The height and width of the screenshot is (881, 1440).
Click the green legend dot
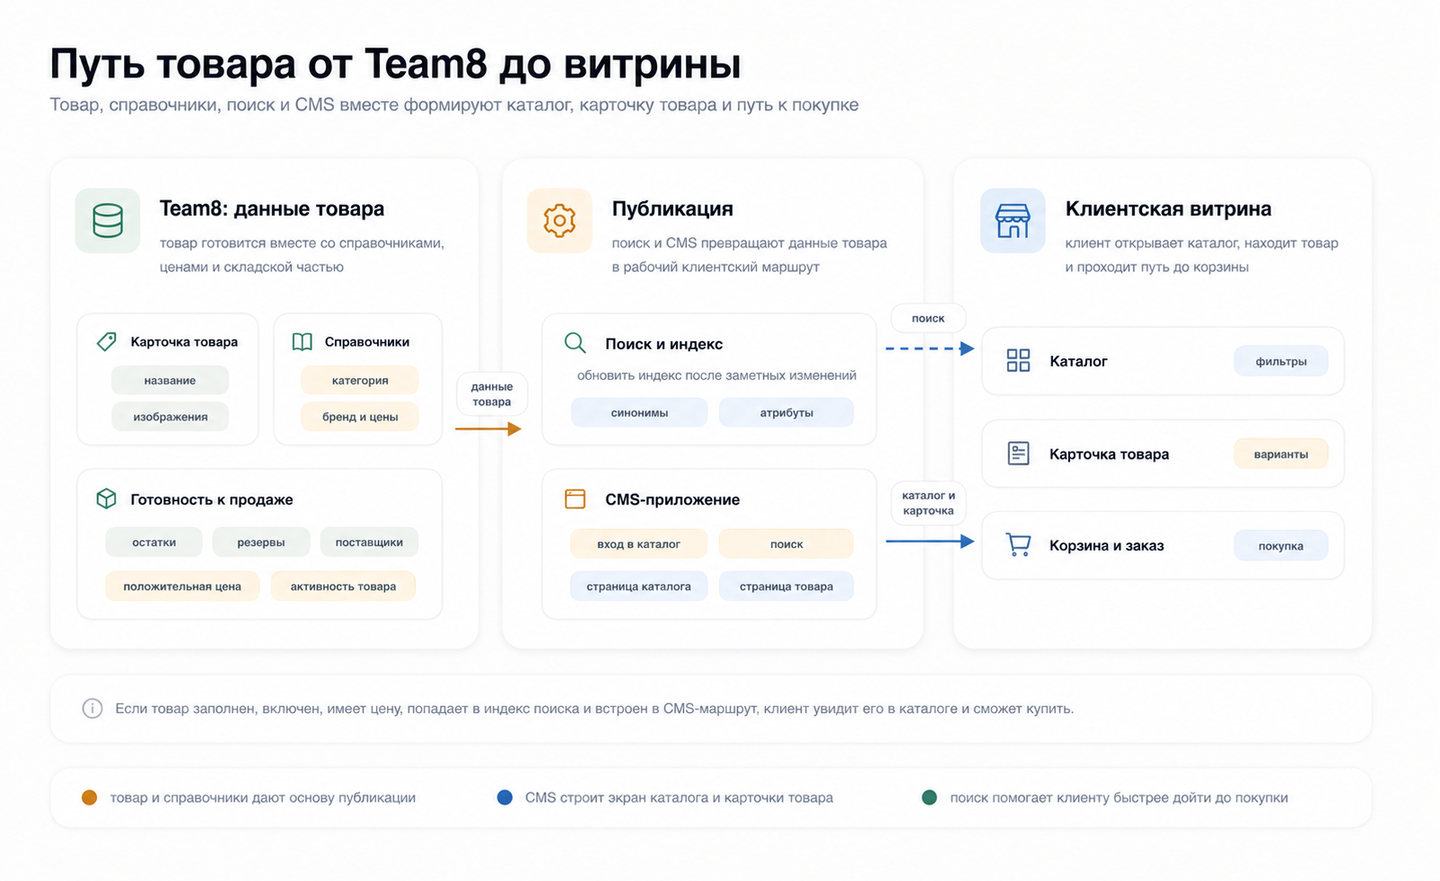tap(929, 798)
